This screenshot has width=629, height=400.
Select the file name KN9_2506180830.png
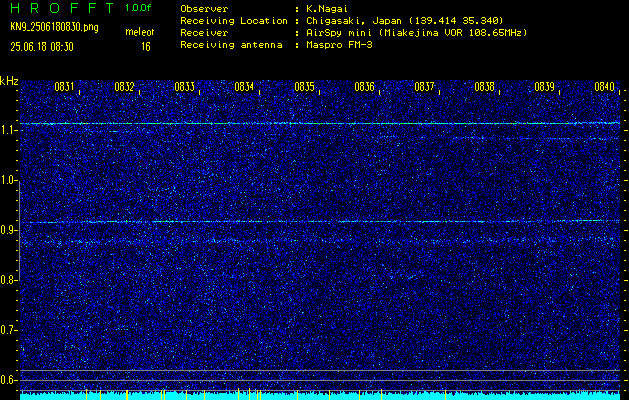[54, 27]
